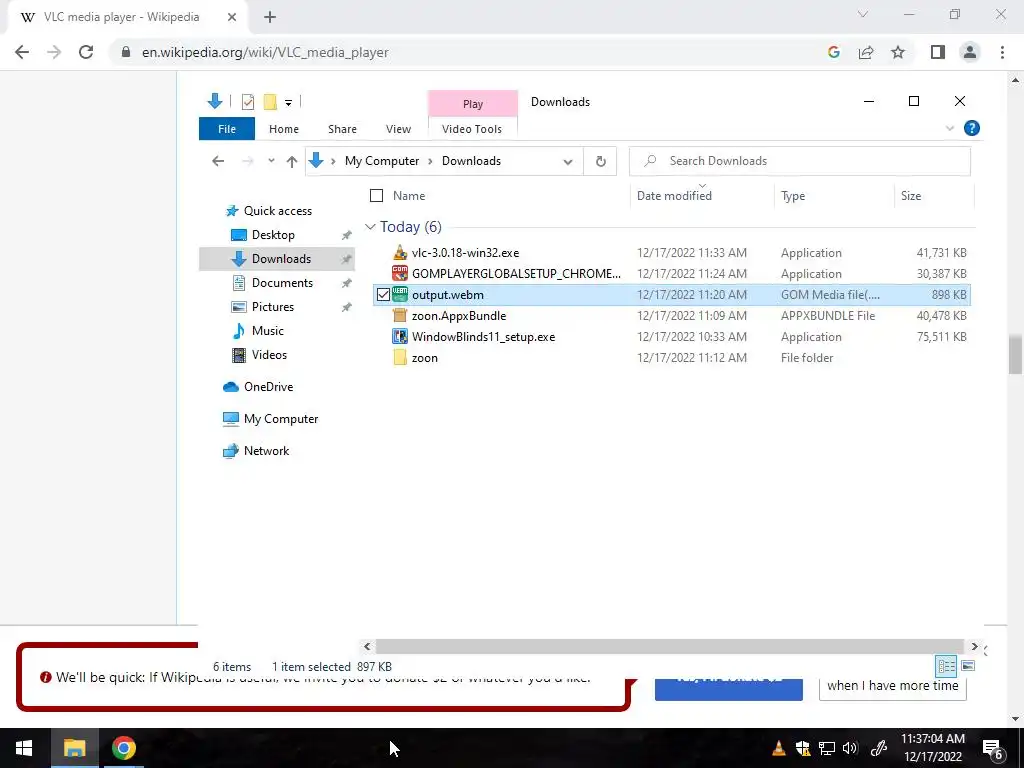The image size is (1024, 768).
Task: Tick the select-all checkbox by Name
Action: (376, 195)
